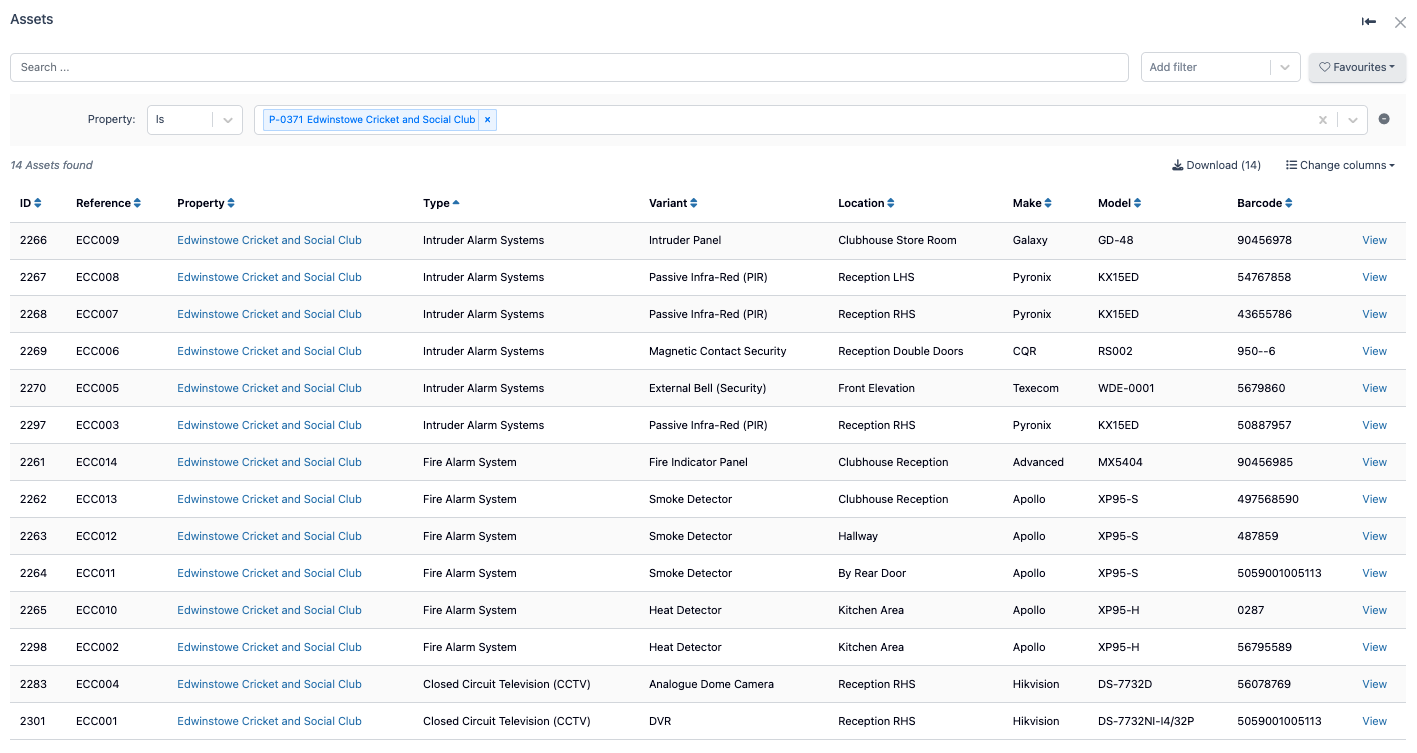
Task: Expand the property value selector chevron
Action: click(1353, 120)
